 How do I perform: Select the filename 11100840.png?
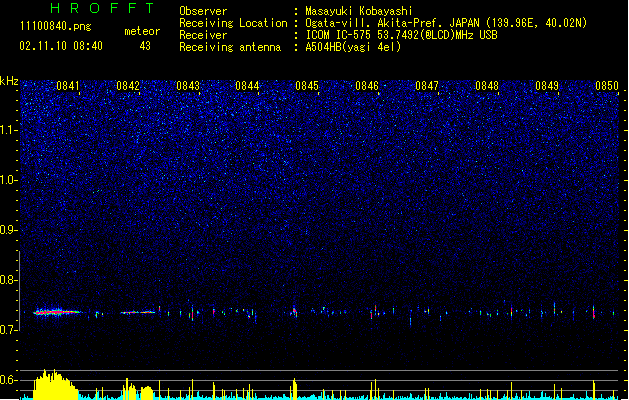coord(55,26)
